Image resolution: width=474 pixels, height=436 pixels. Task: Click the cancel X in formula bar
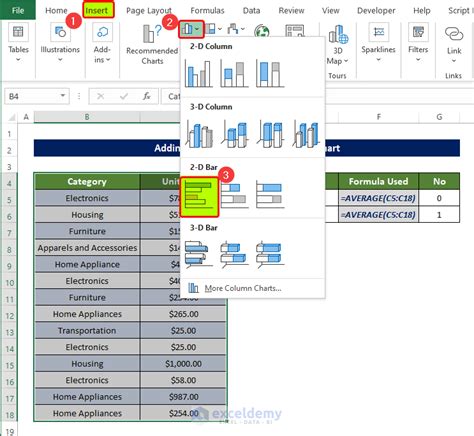point(100,96)
